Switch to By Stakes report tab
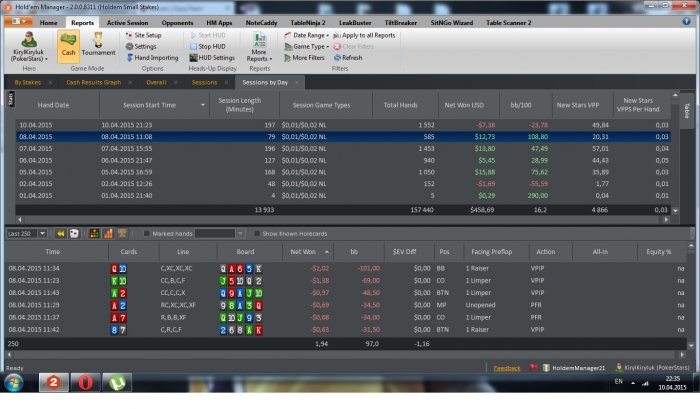The width and height of the screenshot is (700, 409). (x=27, y=82)
